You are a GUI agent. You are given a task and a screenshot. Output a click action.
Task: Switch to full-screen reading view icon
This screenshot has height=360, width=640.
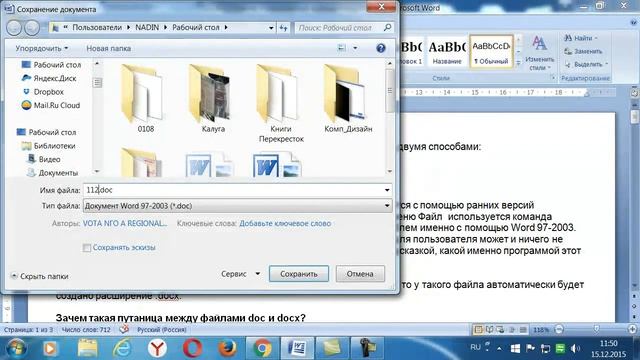point(489,329)
